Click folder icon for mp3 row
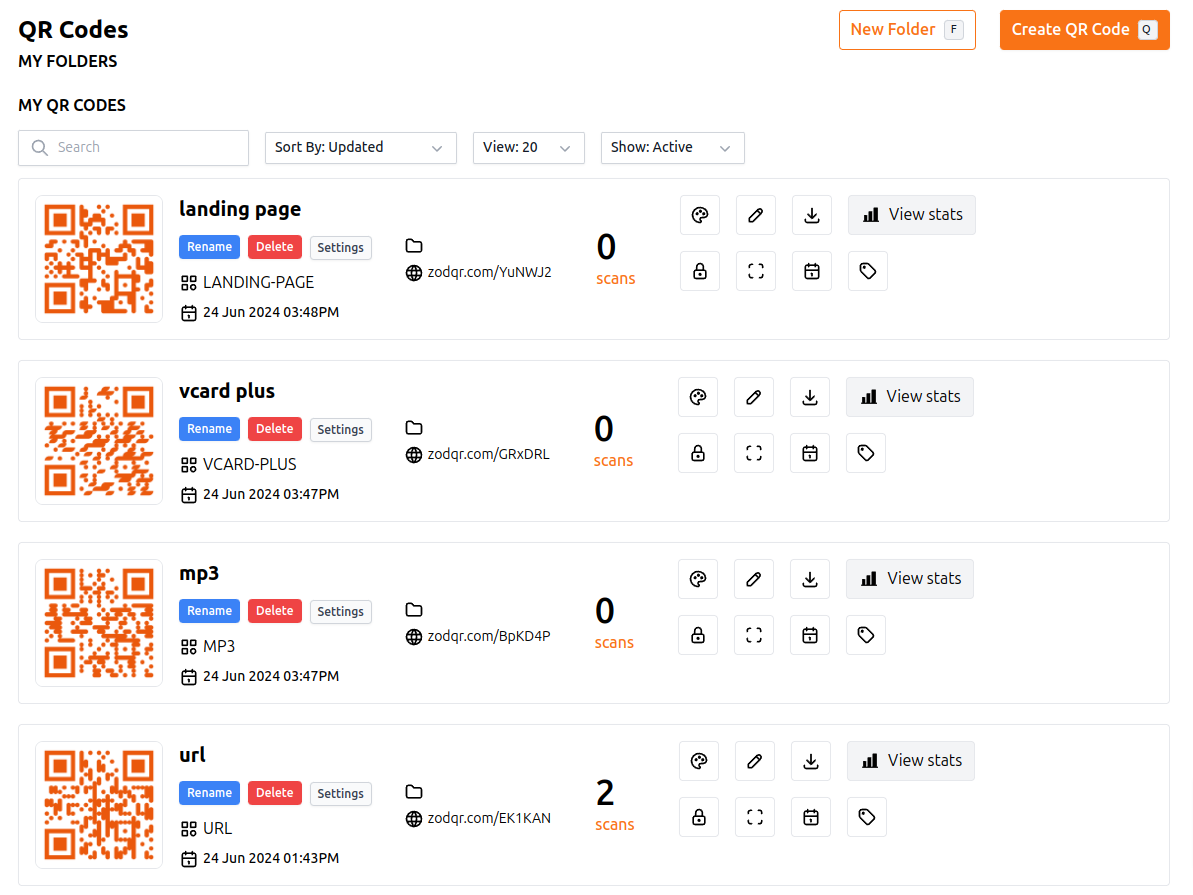This screenshot has width=1193, height=895. tap(414, 610)
